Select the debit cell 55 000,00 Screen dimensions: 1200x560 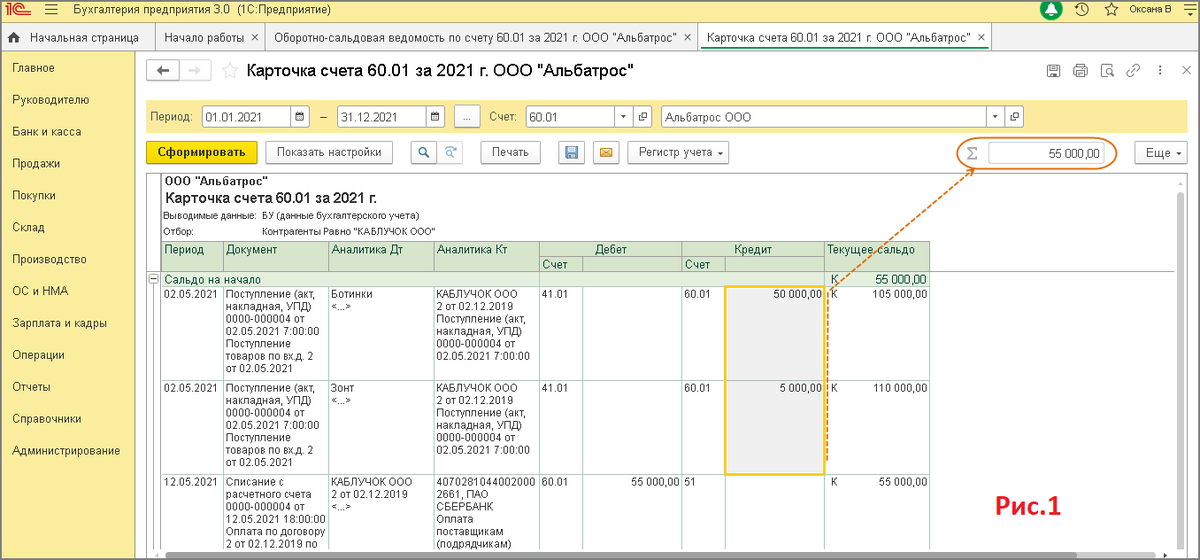(x=632, y=511)
